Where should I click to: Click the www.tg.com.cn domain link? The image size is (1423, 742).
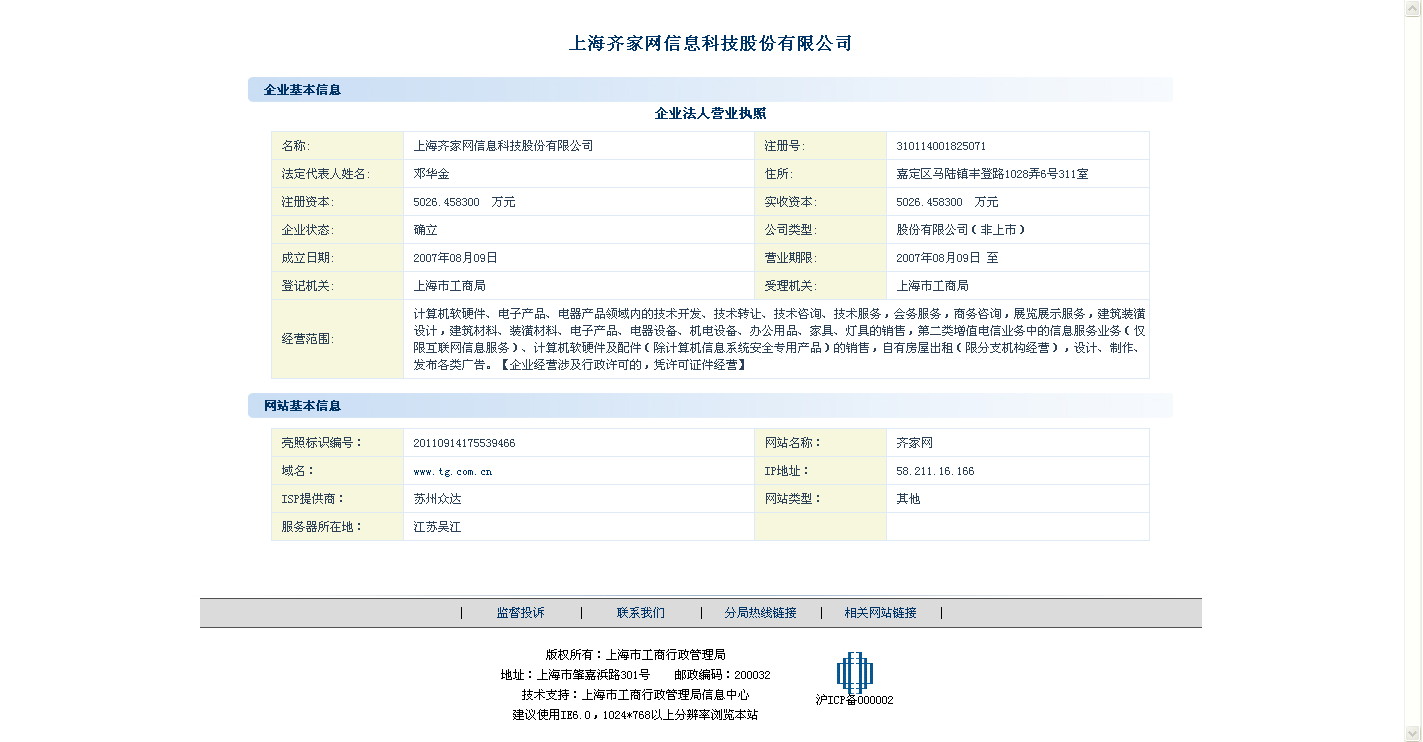coord(453,471)
